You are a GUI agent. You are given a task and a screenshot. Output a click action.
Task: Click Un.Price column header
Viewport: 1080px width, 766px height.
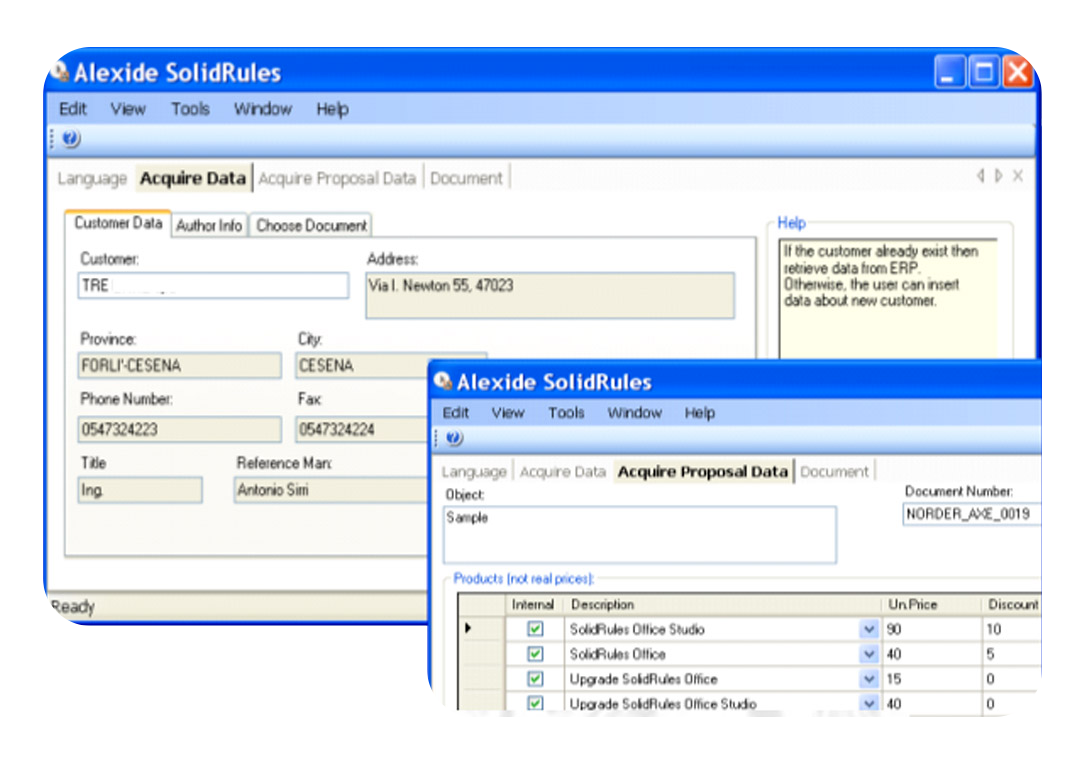(931, 604)
